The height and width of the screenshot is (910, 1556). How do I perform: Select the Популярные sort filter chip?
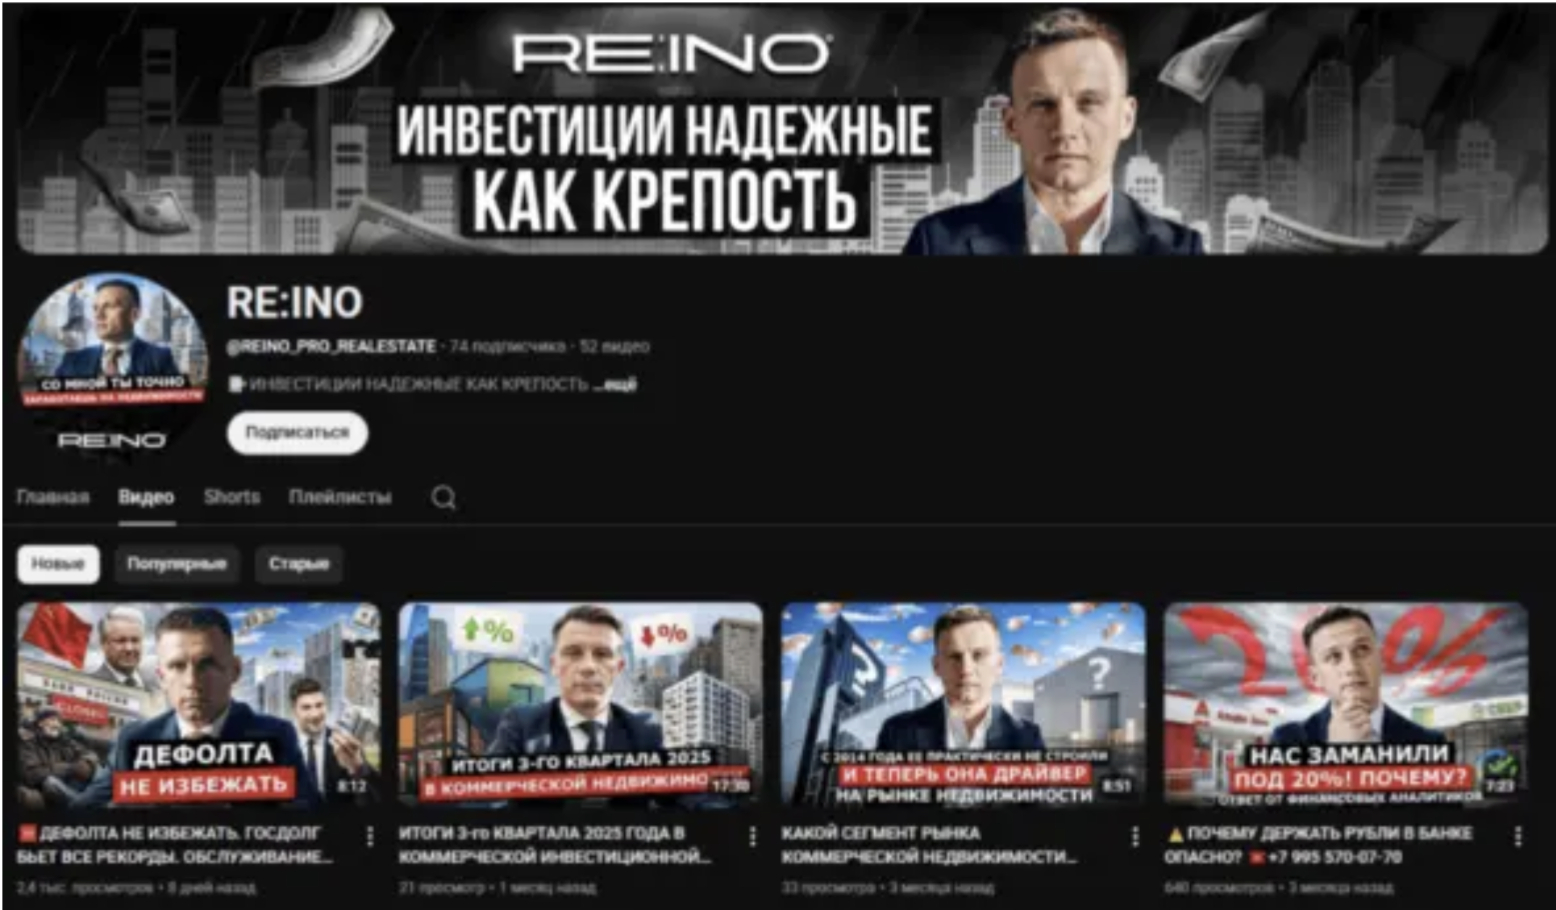click(176, 564)
